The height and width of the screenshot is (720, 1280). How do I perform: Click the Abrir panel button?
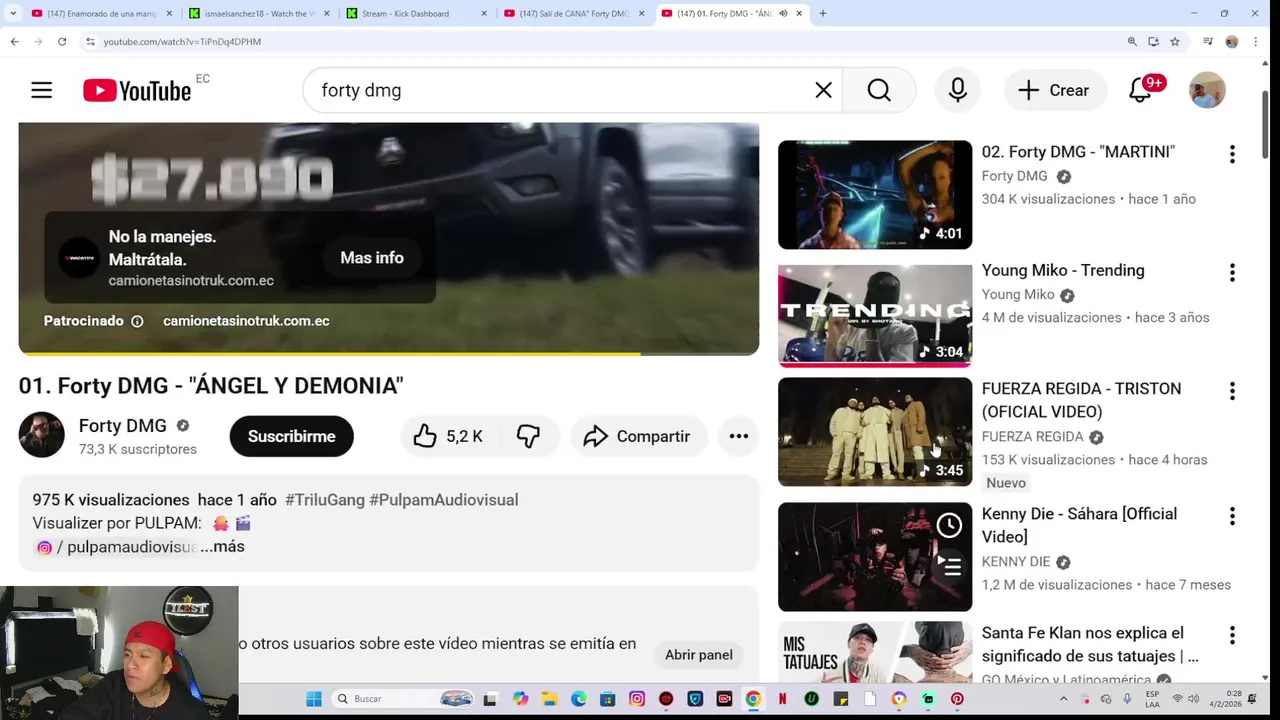pos(699,655)
